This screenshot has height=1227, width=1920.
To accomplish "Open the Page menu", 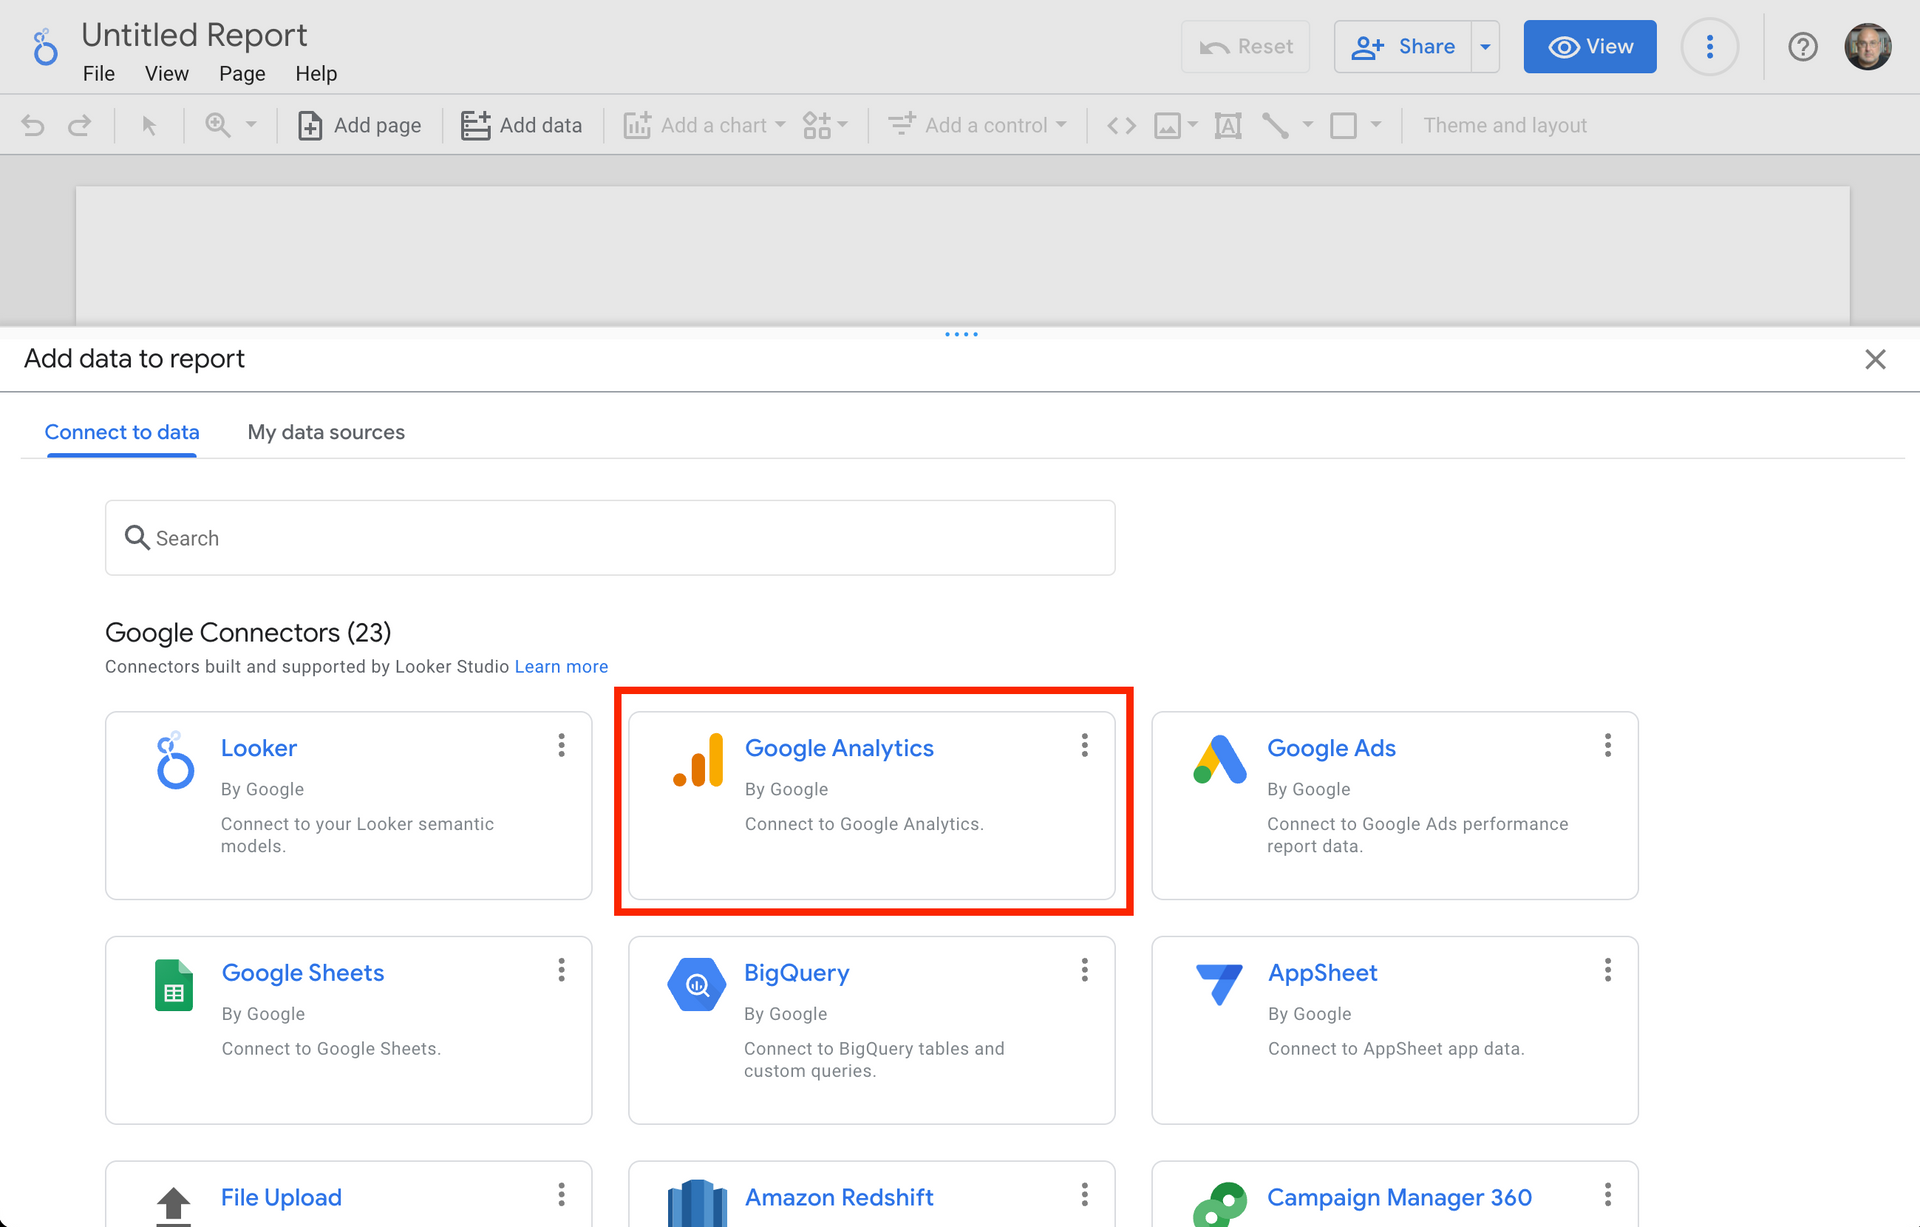I will tap(242, 74).
